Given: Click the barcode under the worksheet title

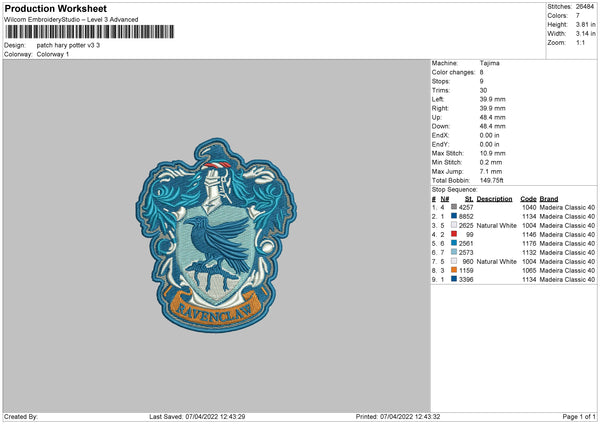Looking at the screenshot, I should (90, 32).
